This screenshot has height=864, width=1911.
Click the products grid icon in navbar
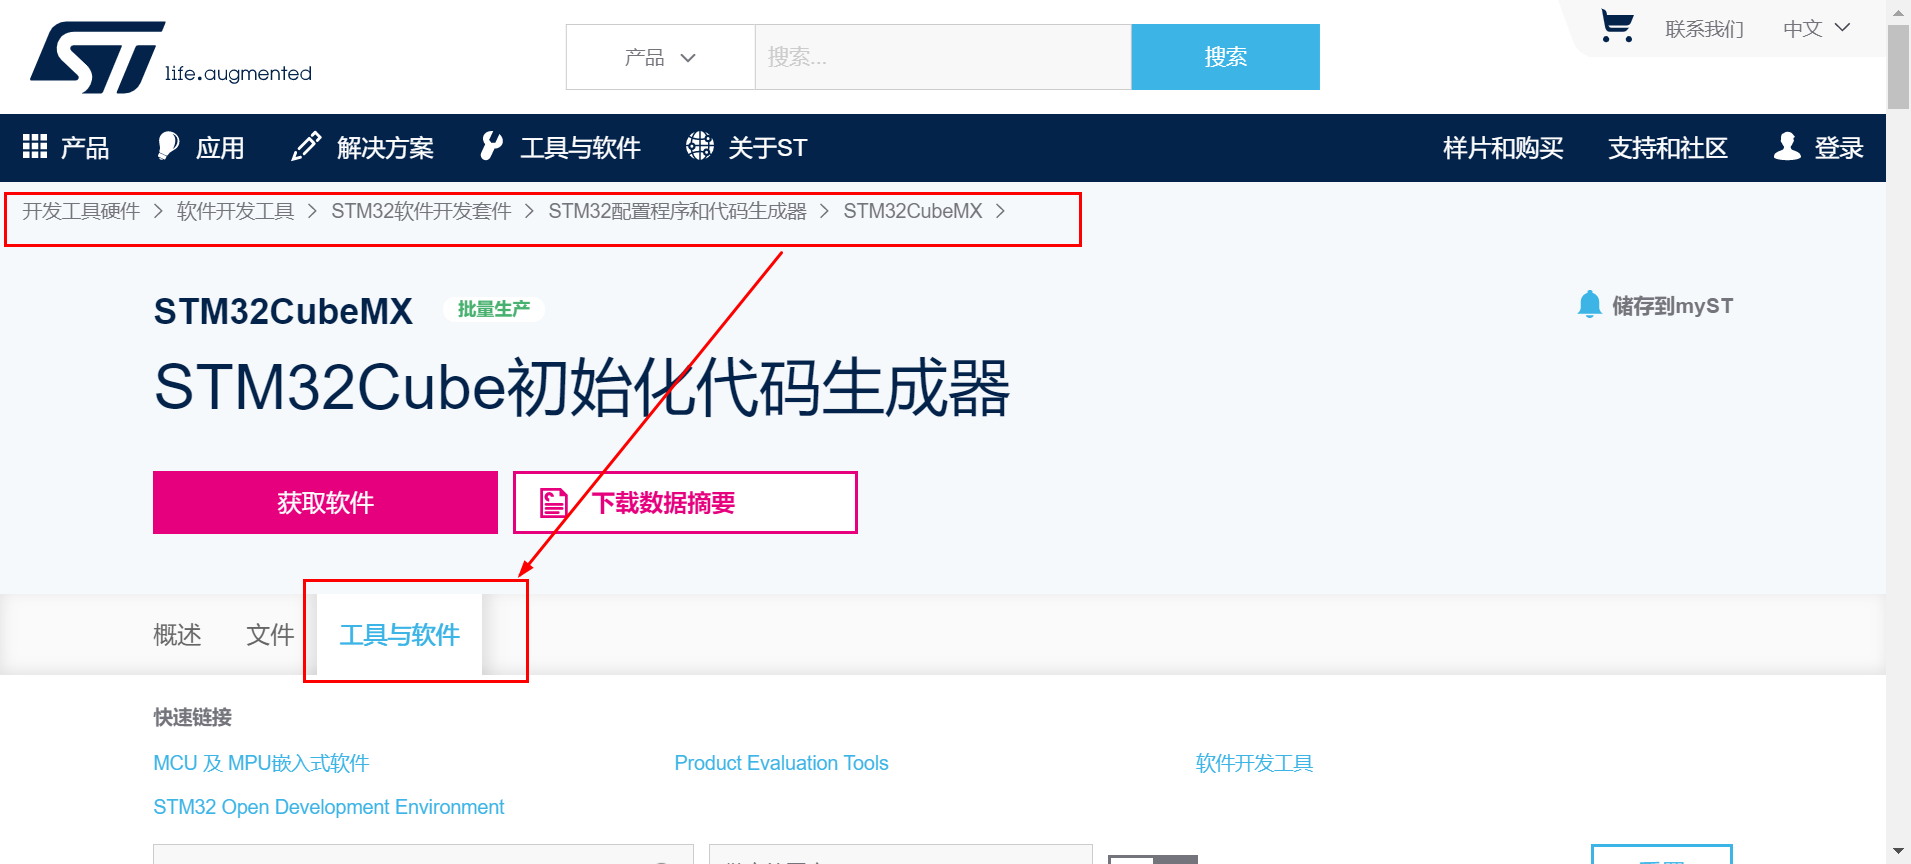tap(35, 147)
